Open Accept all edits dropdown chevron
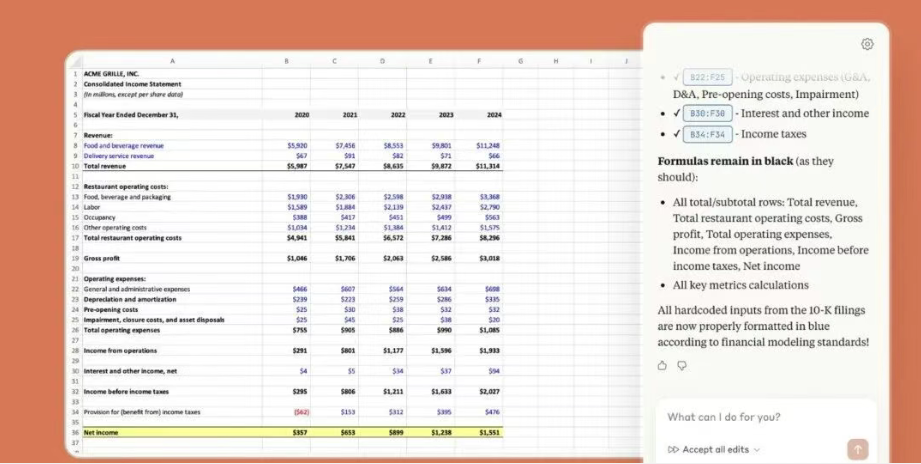 click(757, 450)
